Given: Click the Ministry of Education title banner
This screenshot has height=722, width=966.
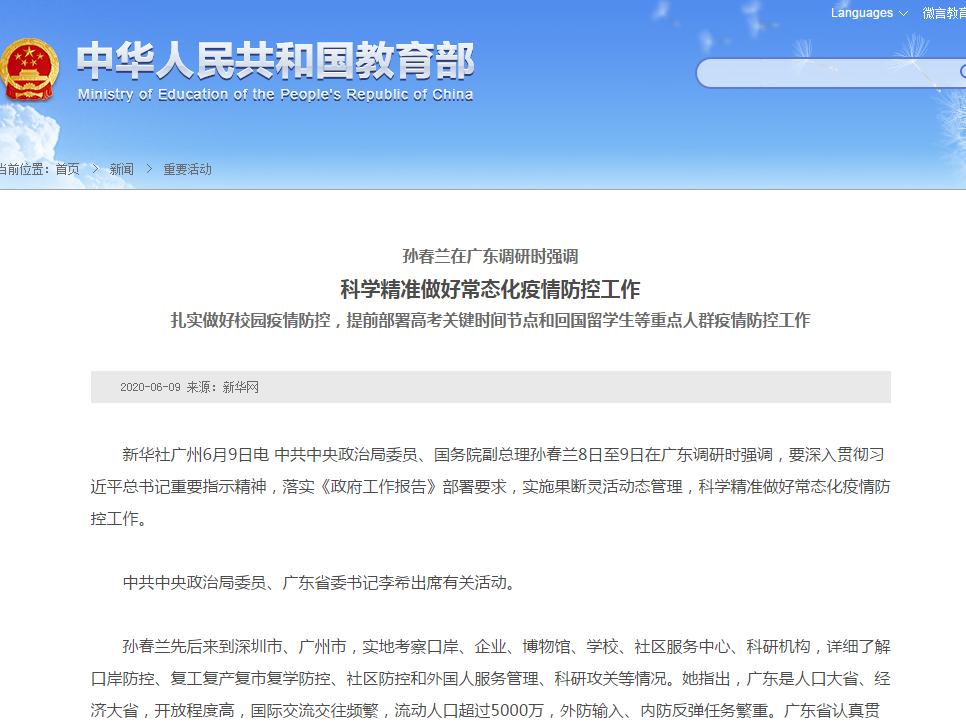Looking at the screenshot, I should tap(275, 71).
